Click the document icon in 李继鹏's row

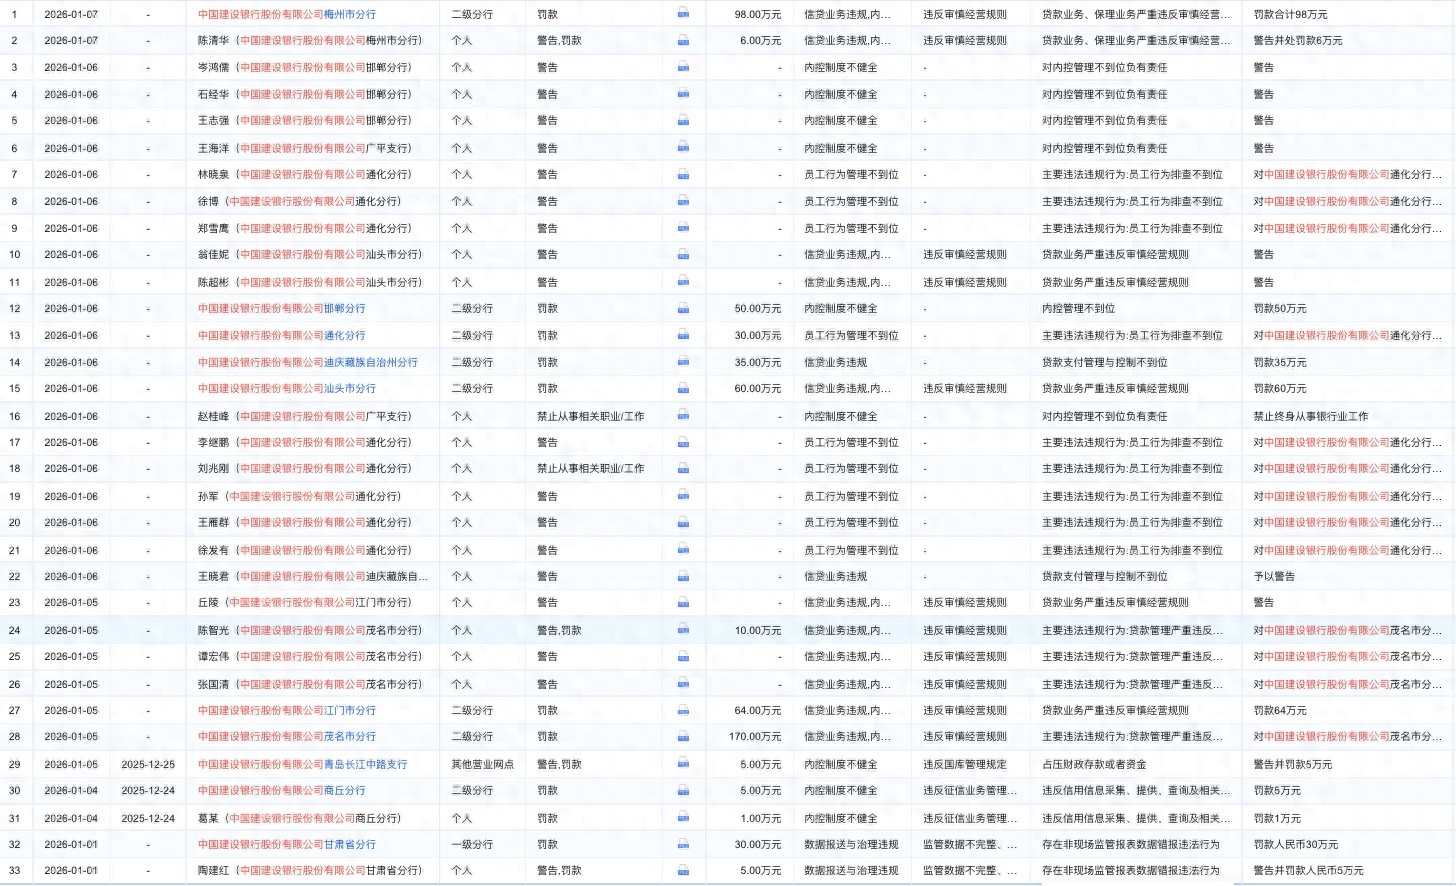[683, 442]
